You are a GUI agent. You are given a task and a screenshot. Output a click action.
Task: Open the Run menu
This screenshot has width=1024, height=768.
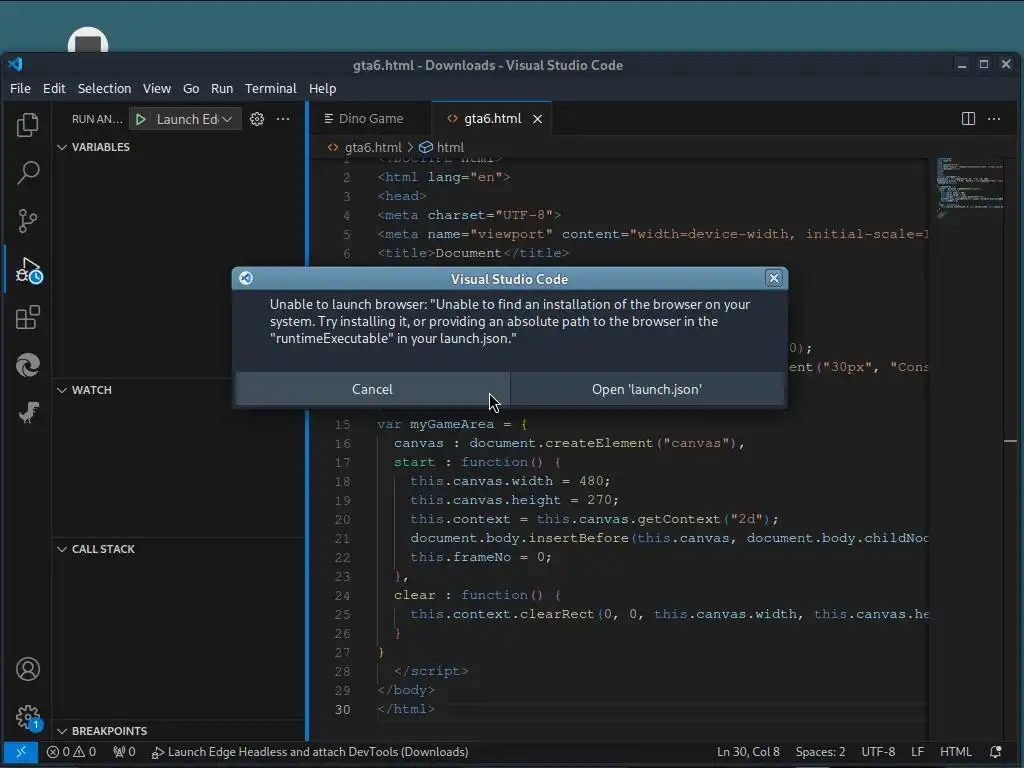tap(221, 88)
